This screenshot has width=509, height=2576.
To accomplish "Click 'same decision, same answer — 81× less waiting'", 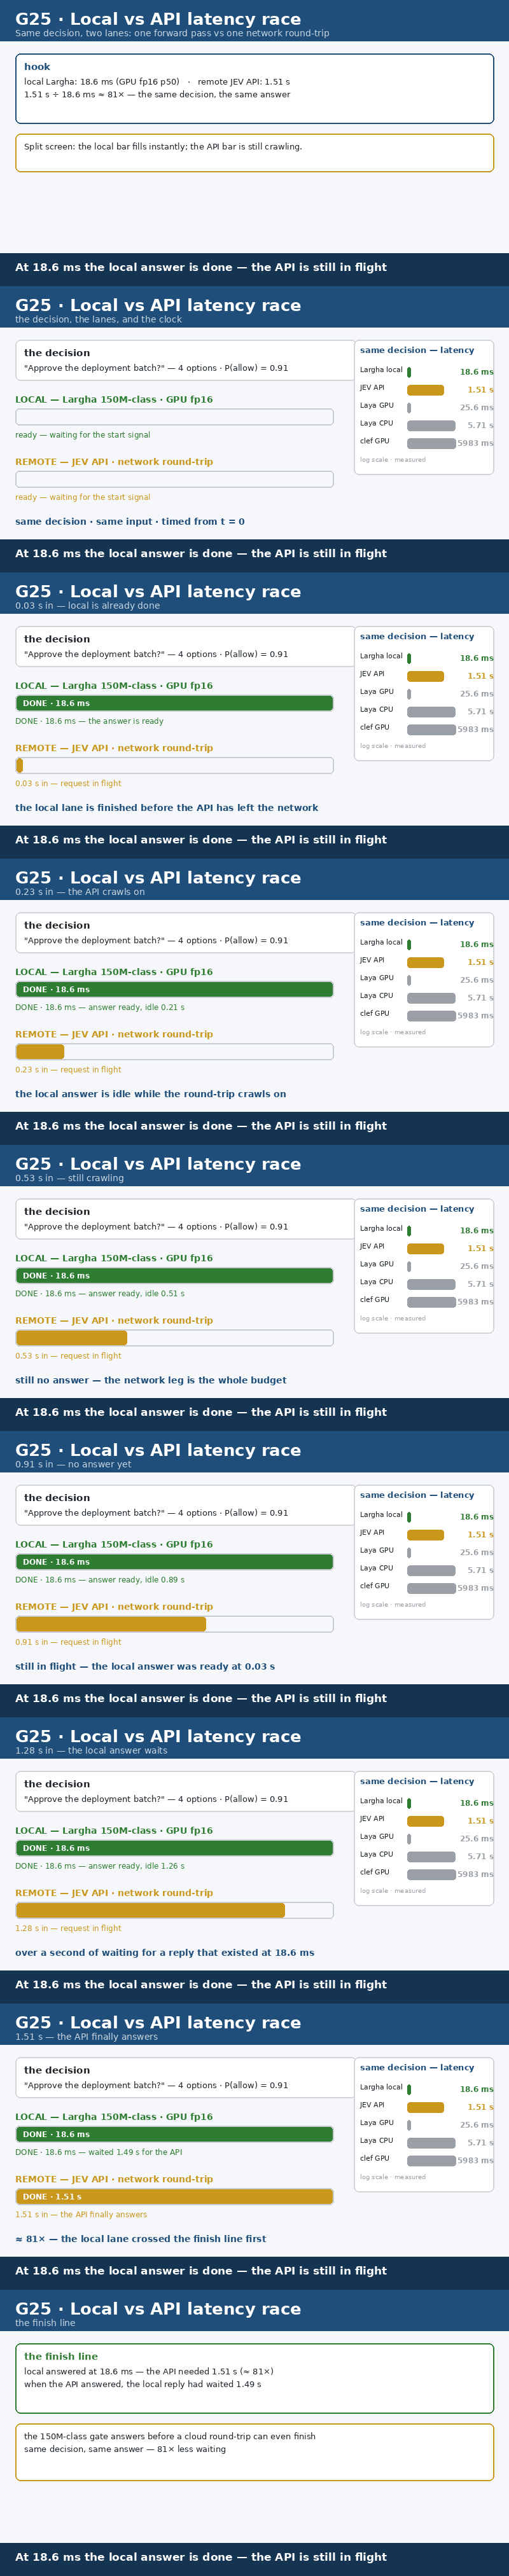I will click(125, 2449).
